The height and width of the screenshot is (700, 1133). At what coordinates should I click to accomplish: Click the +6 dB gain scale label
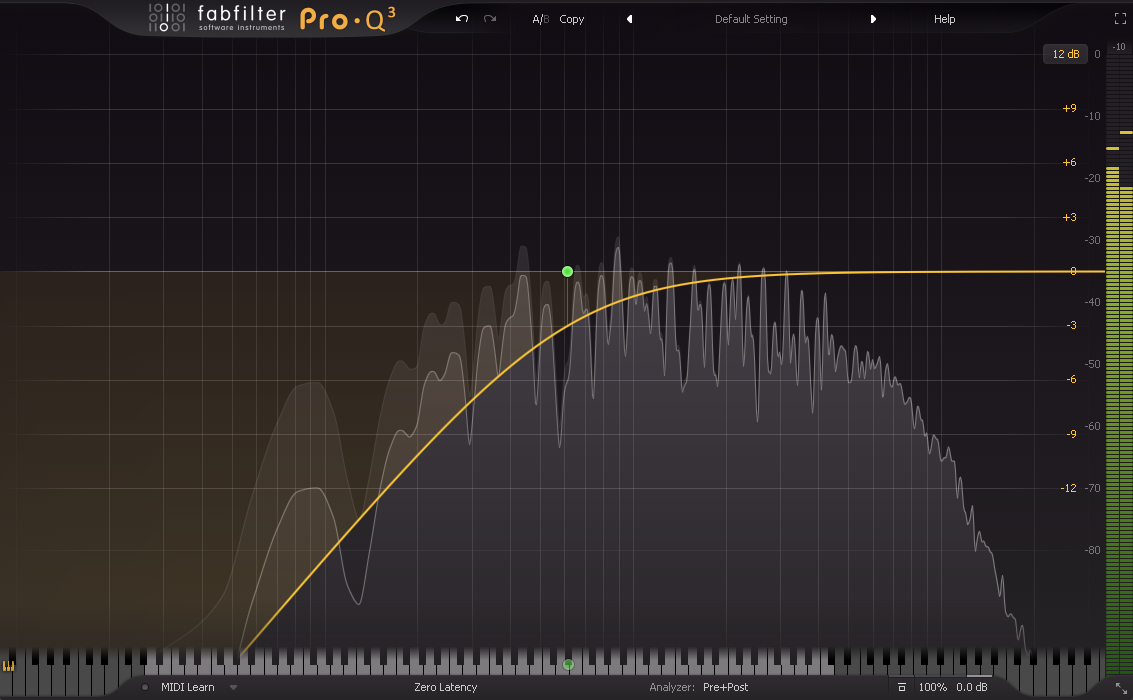coord(1069,163)
